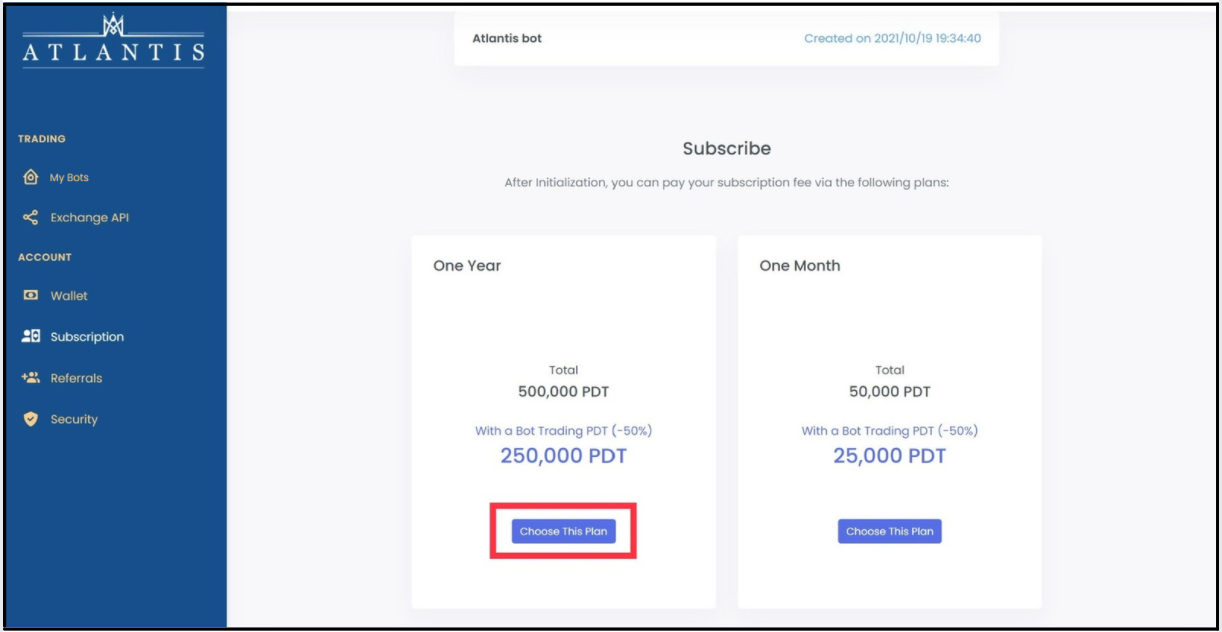Click the Exchange API share icon
The height and width of the screenshot is (632, 1222).
pyautogui.click(x=30, y=217)
